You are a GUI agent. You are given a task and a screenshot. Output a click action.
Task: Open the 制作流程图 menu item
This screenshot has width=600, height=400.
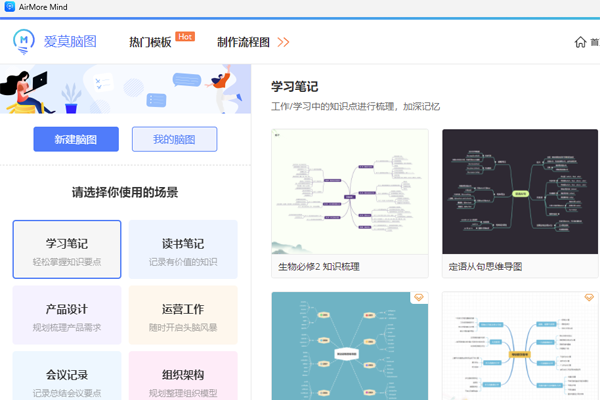tap(243, 42)
